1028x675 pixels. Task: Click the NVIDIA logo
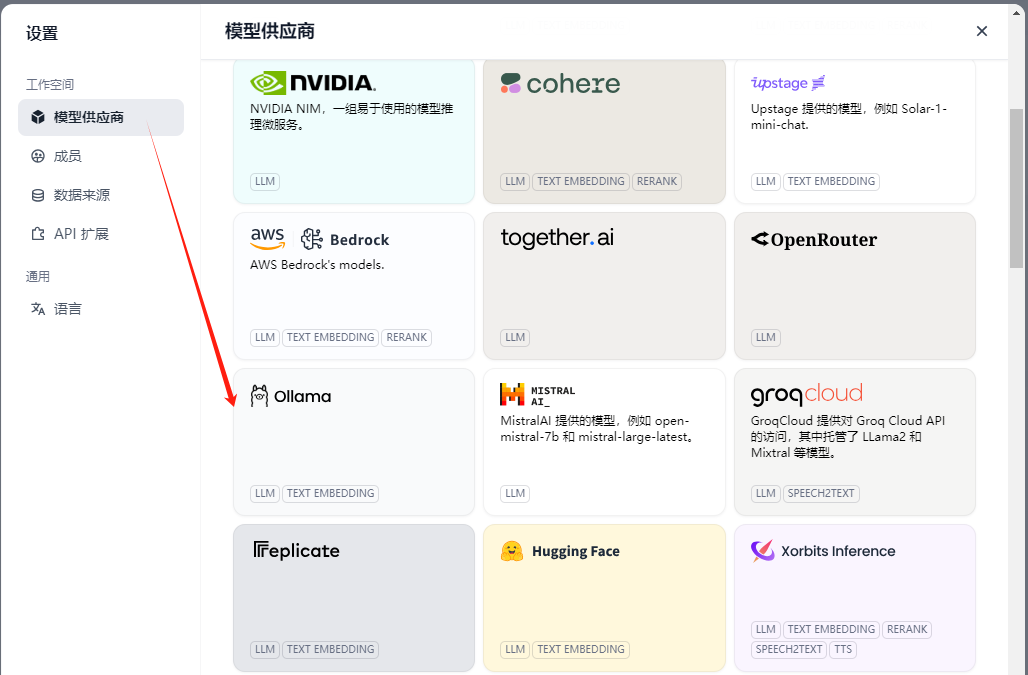click(x=313, y=83)
